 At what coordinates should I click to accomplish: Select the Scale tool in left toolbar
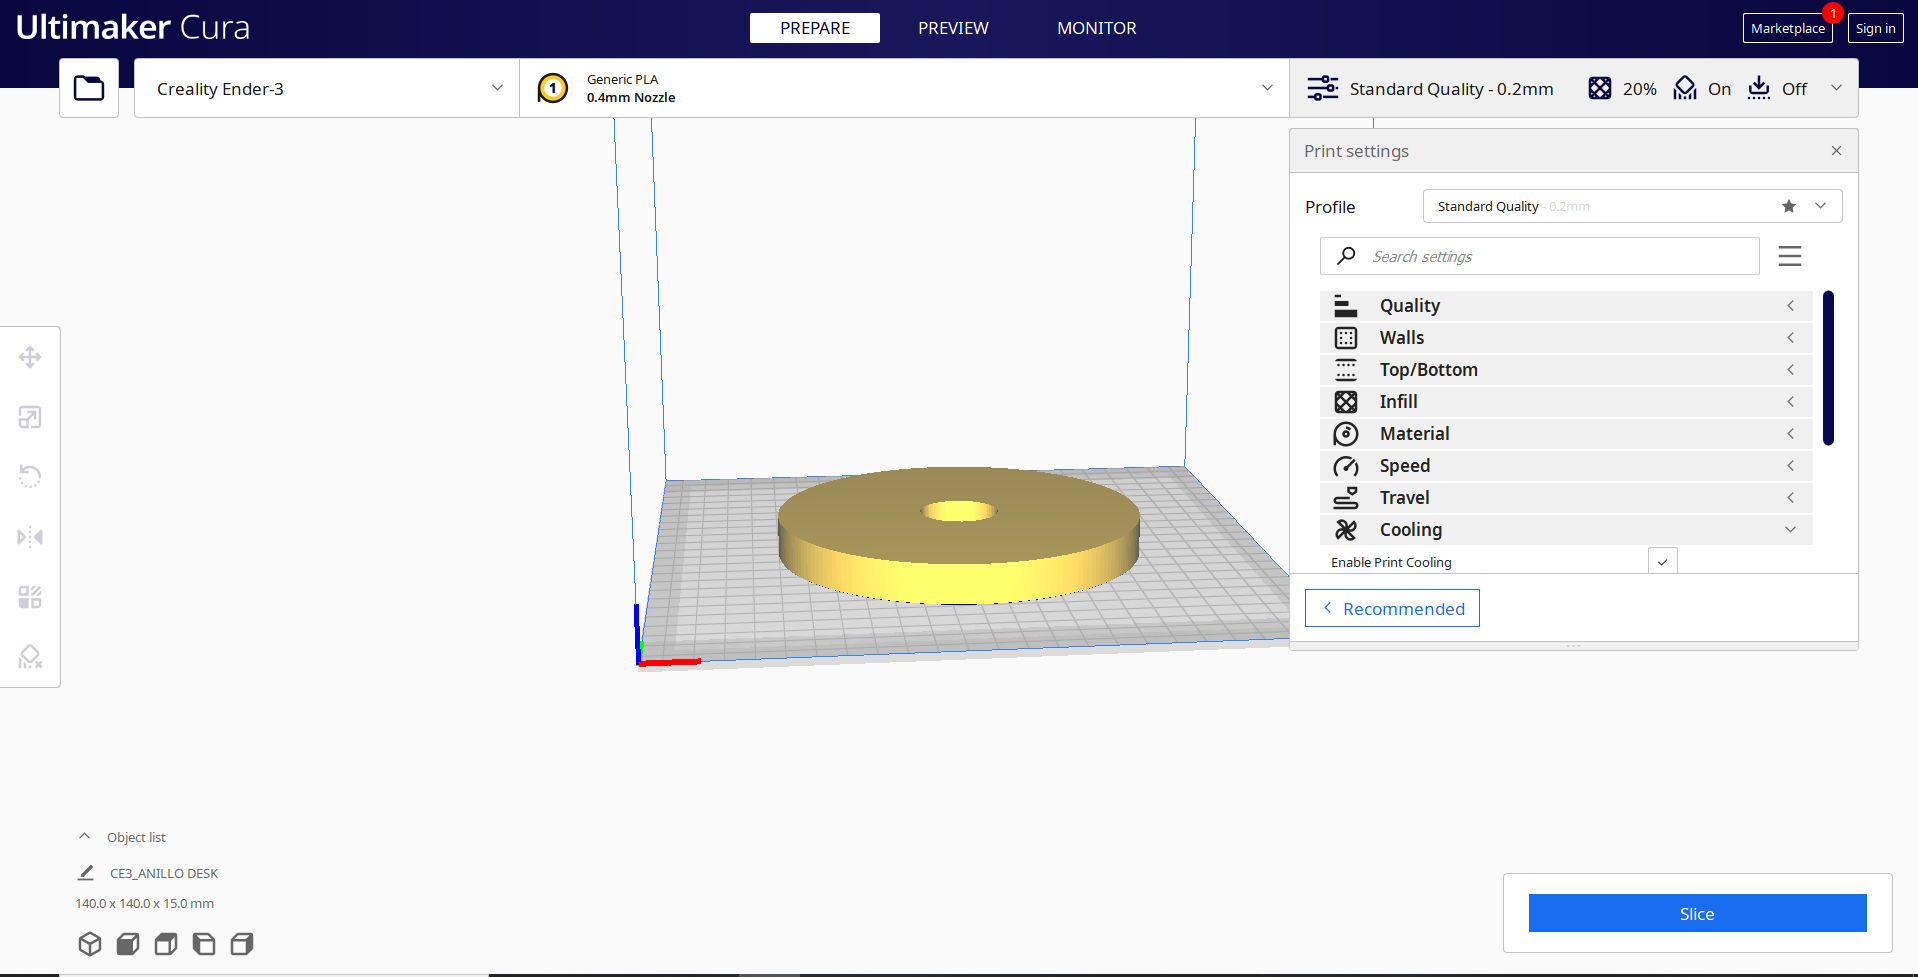30,417
